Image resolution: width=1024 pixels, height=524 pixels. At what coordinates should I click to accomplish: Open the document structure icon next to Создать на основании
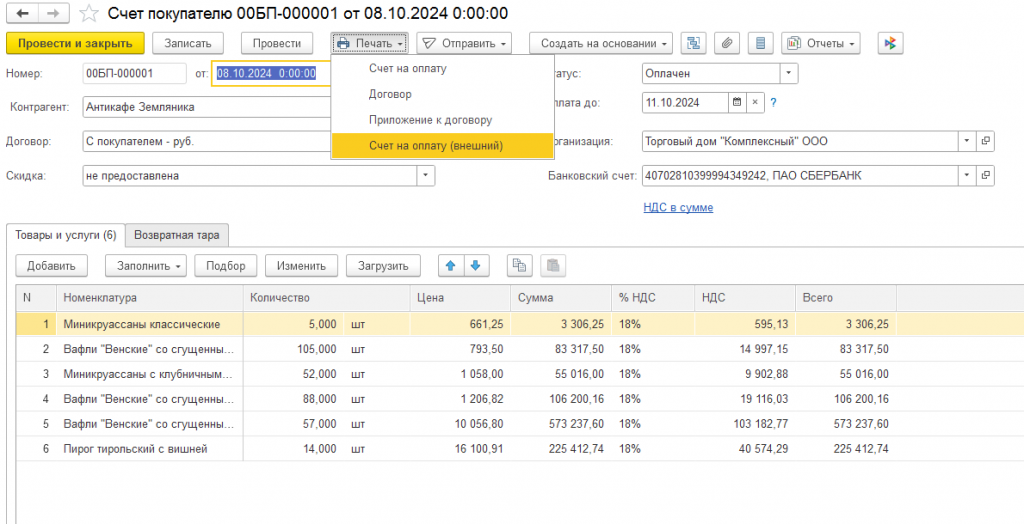coord(694,43)
